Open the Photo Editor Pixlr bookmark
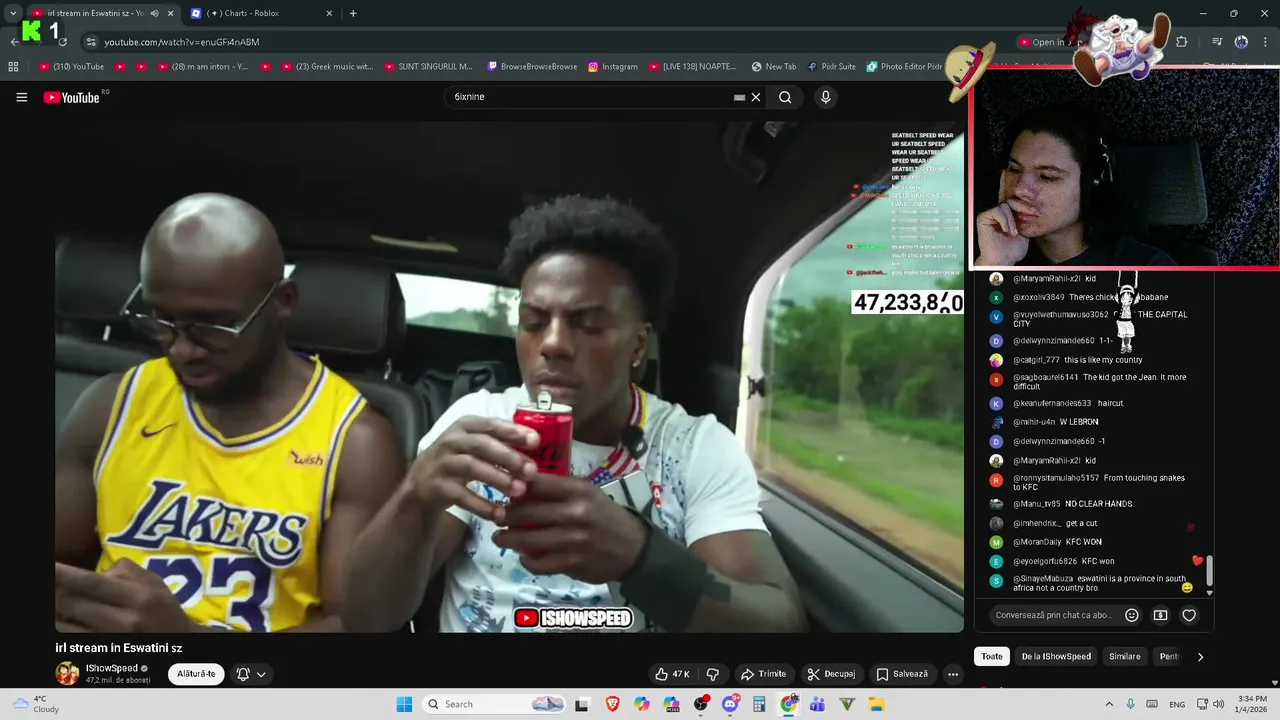Viewport: 1280px width, 720px height. 904,67
